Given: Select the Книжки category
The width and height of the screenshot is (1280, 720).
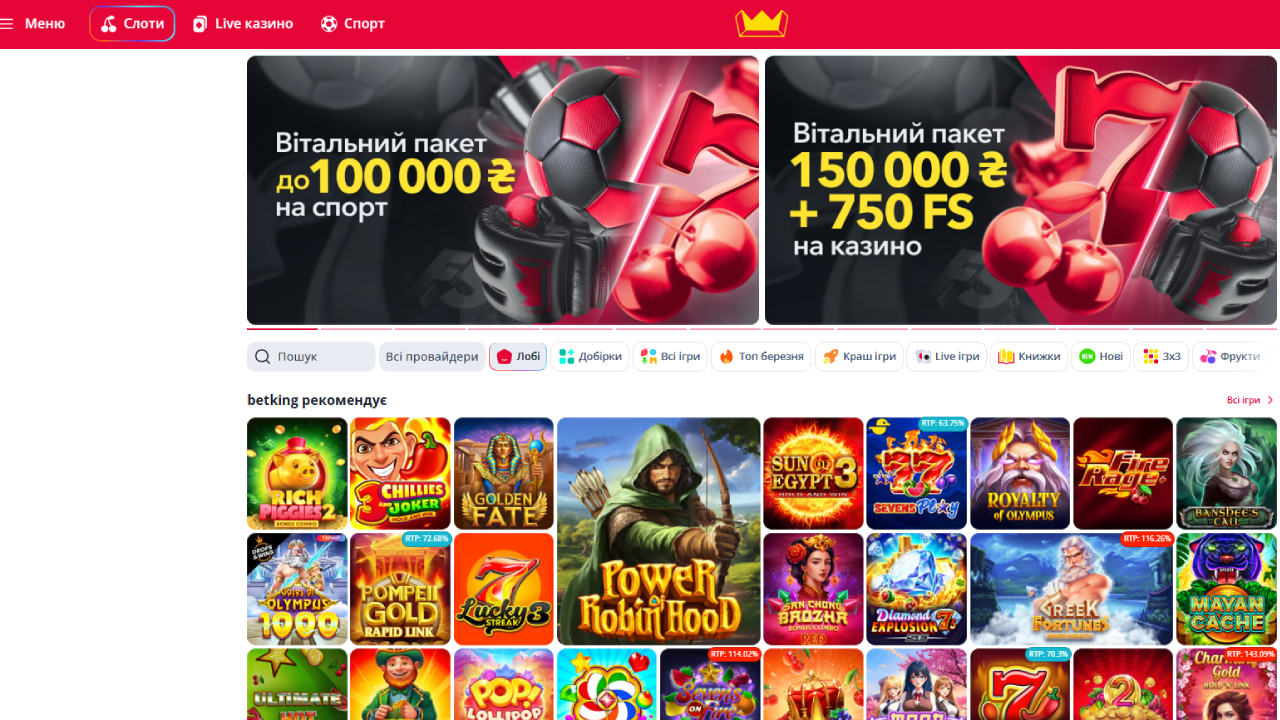Looking at the screenshot, I should (x=1029, y=357).
